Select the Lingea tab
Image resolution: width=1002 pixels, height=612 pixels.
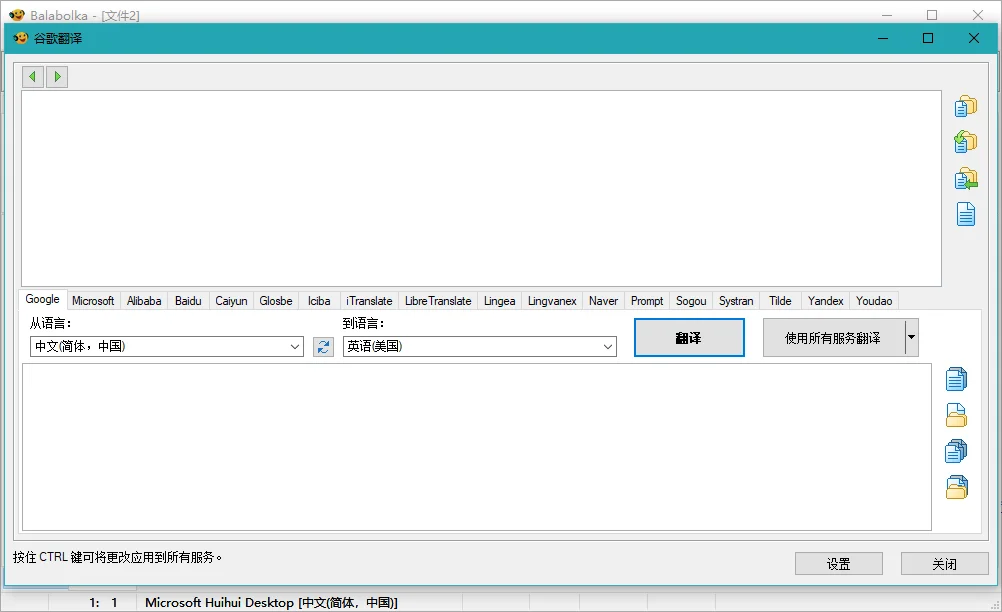499,301
